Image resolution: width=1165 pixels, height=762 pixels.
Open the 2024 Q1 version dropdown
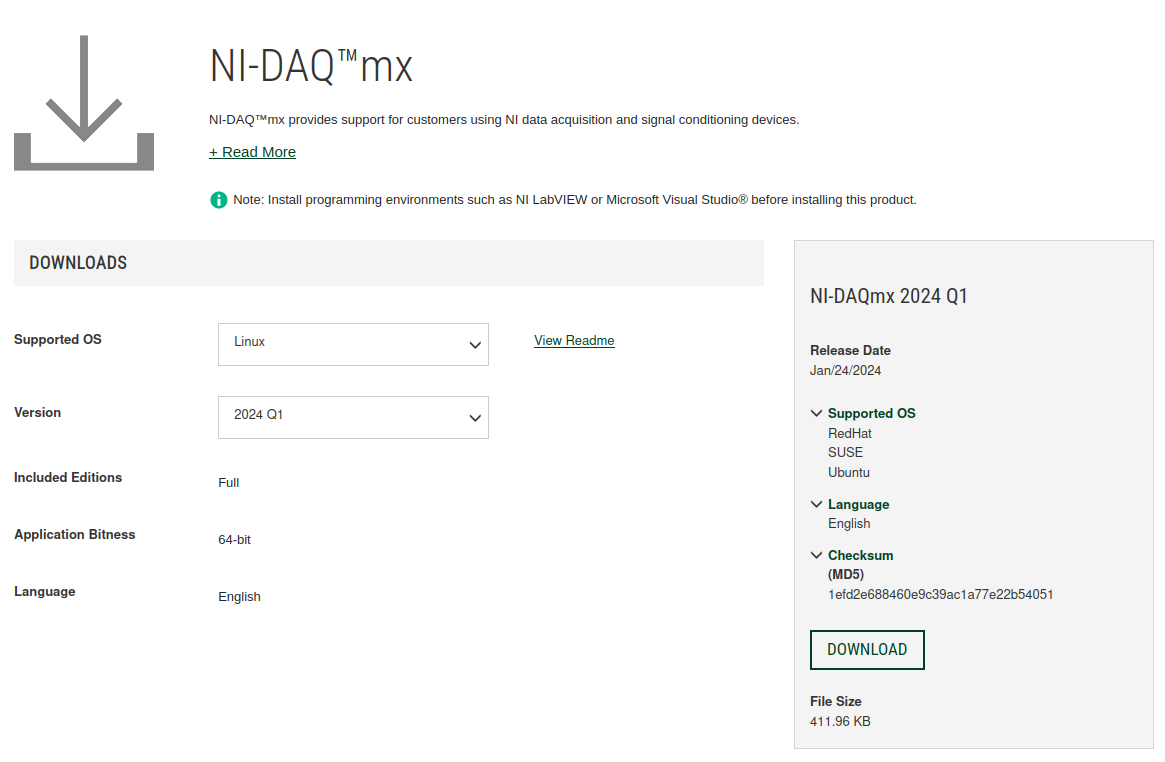352,417
